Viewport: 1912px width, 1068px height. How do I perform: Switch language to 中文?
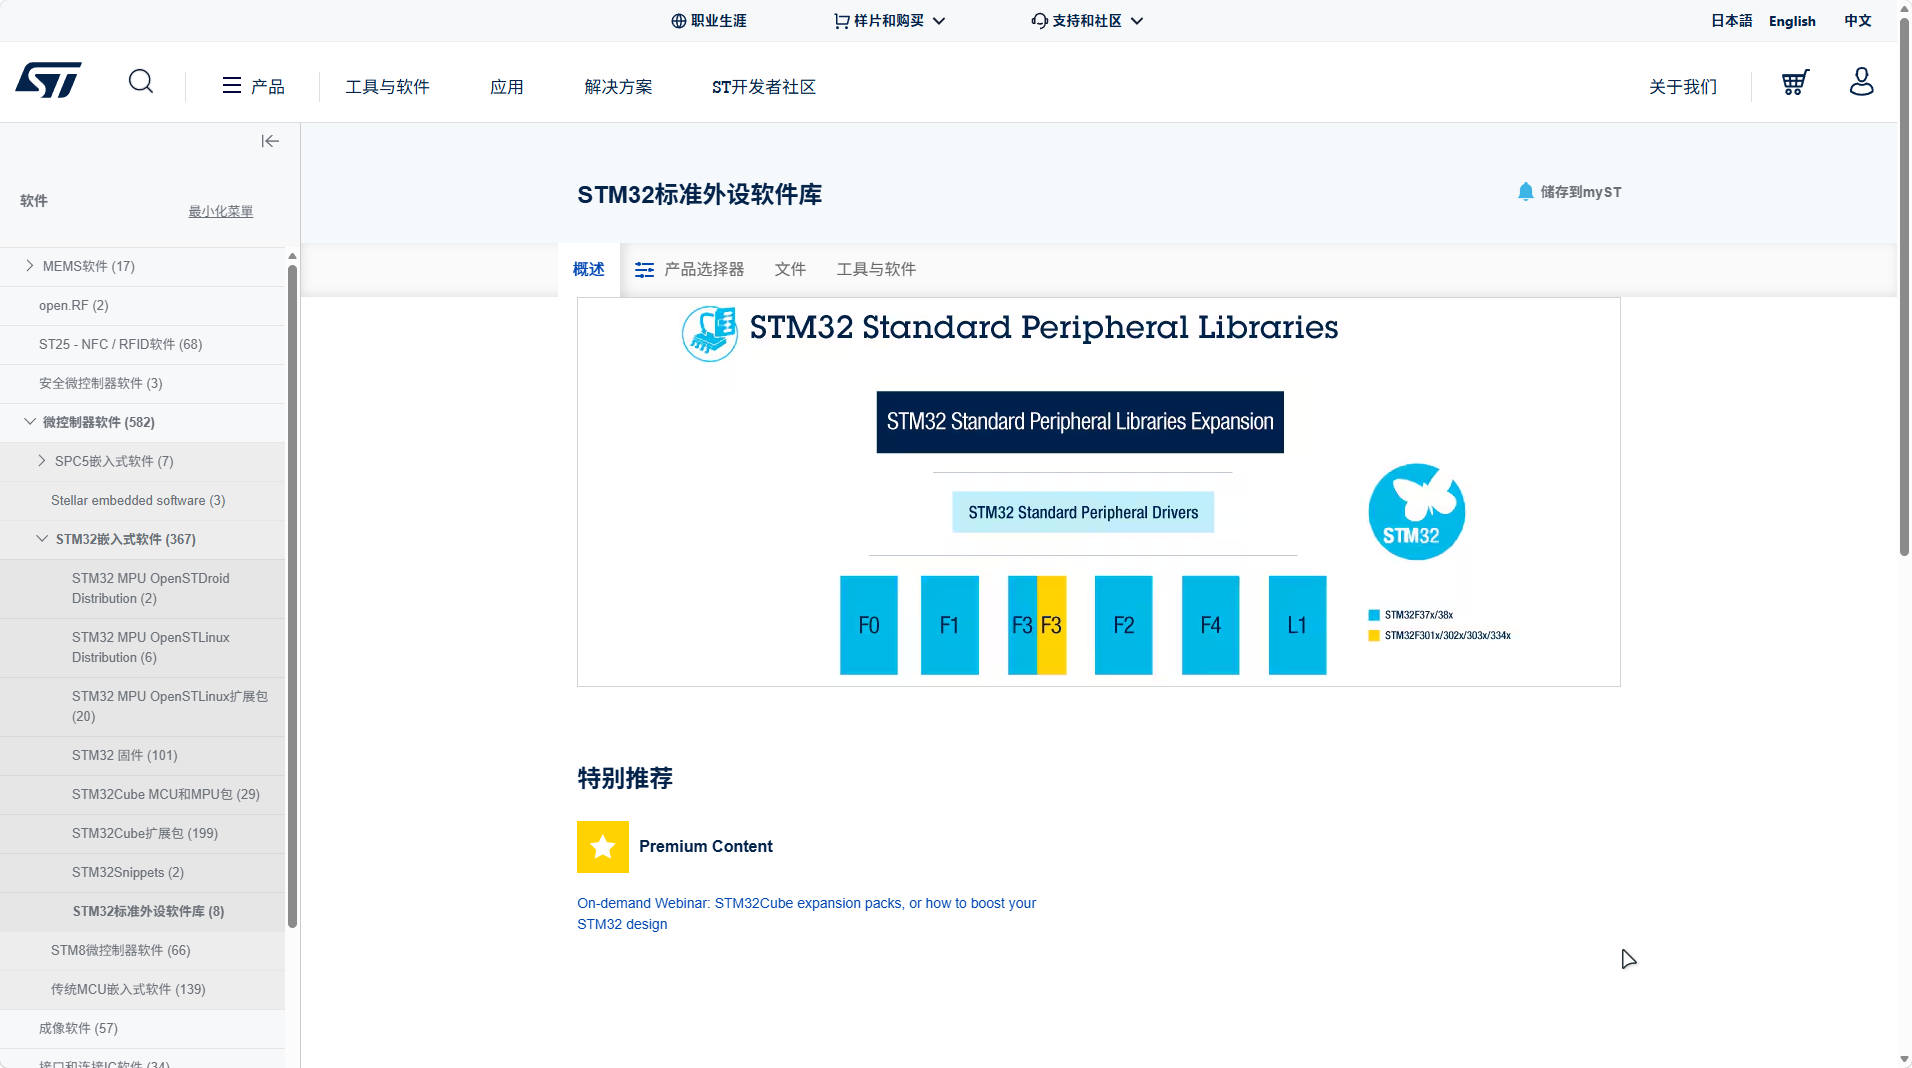pyautogui.click(x=1858, y=21)
